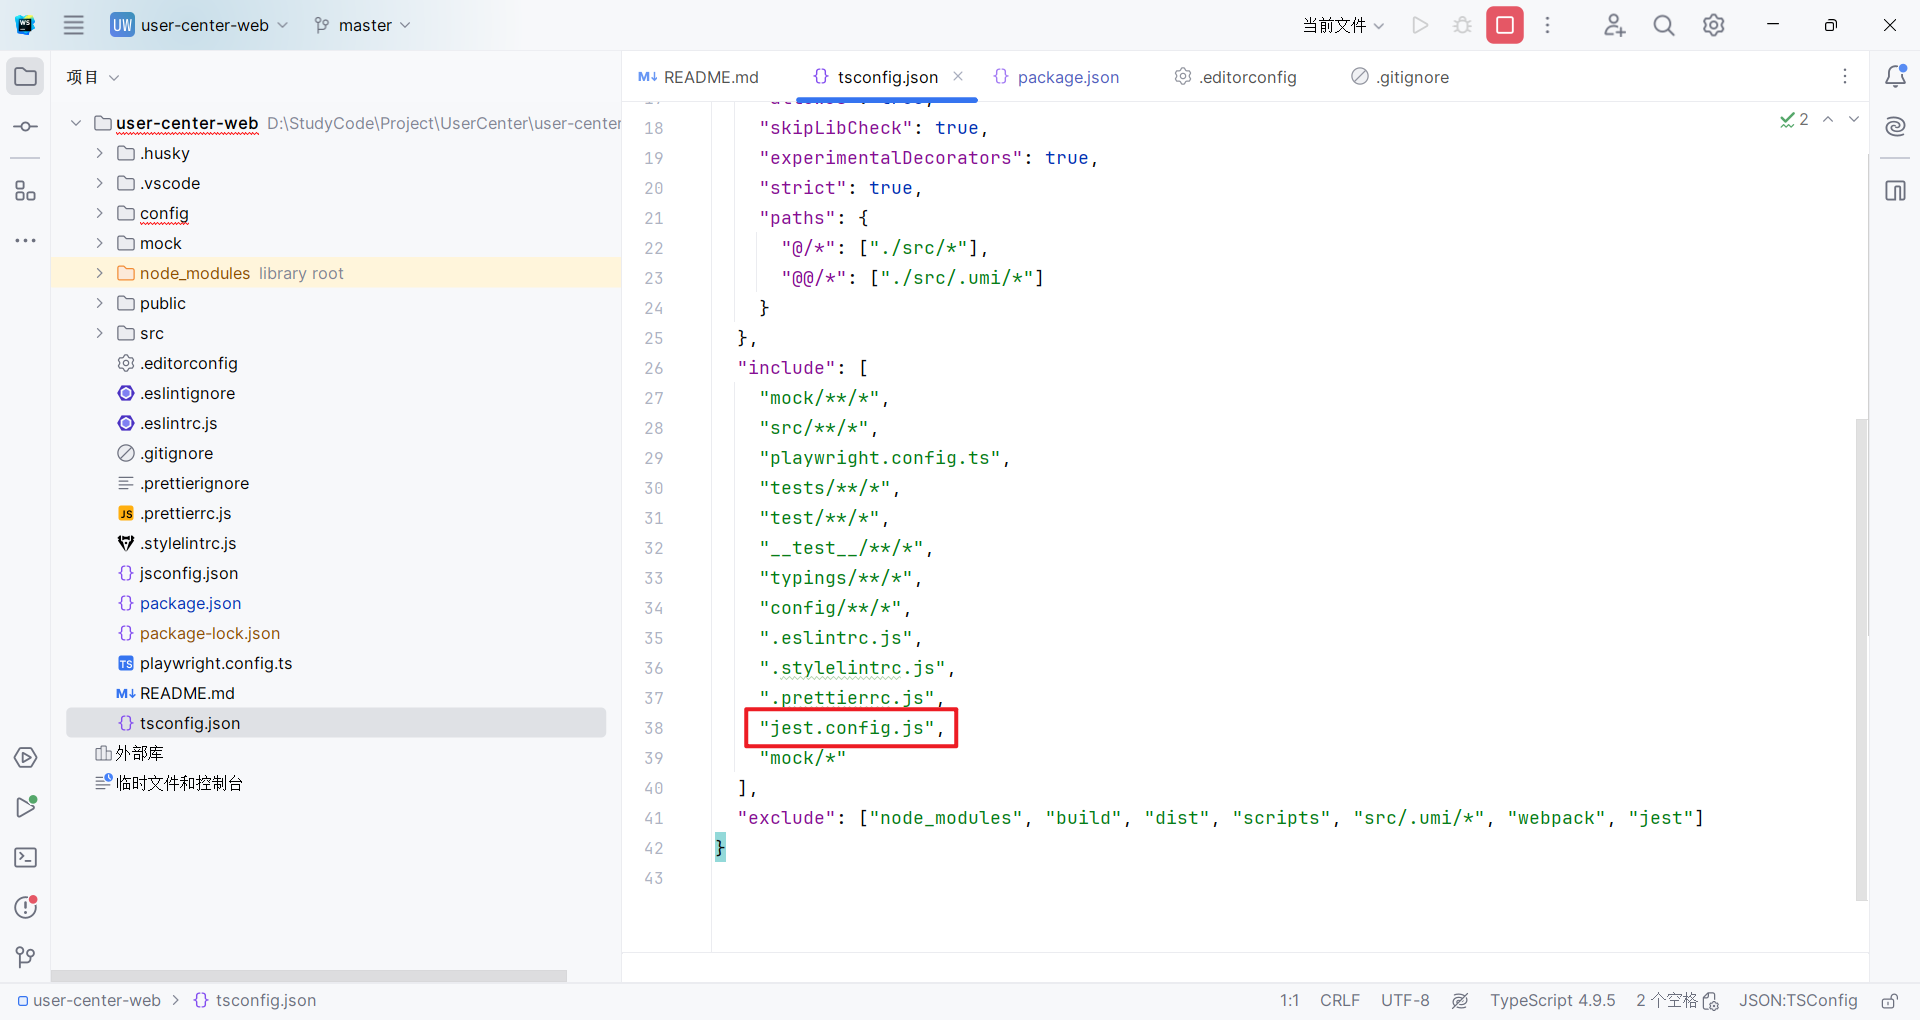This screenshot has height=1020, width=1920.
Task: Open the Terminal tool window
Action: [x=26, y=858]
